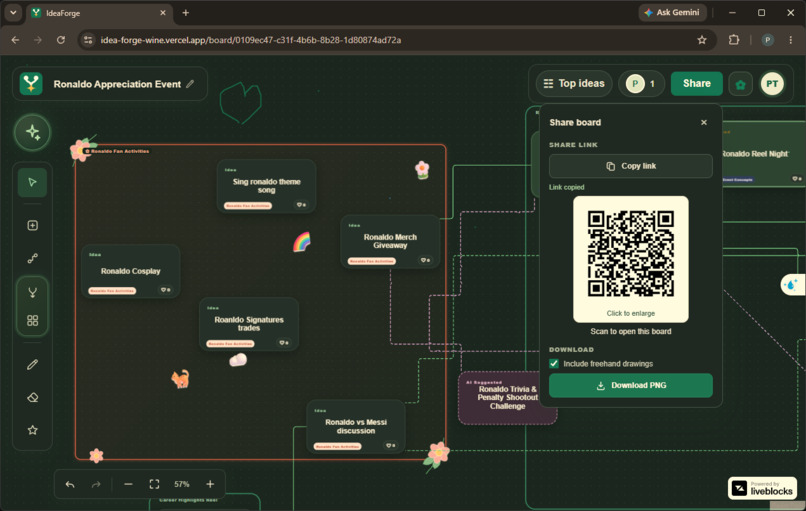Open the Top ideas list
Viewport: 806px width, 511px height.
point(574,84)
